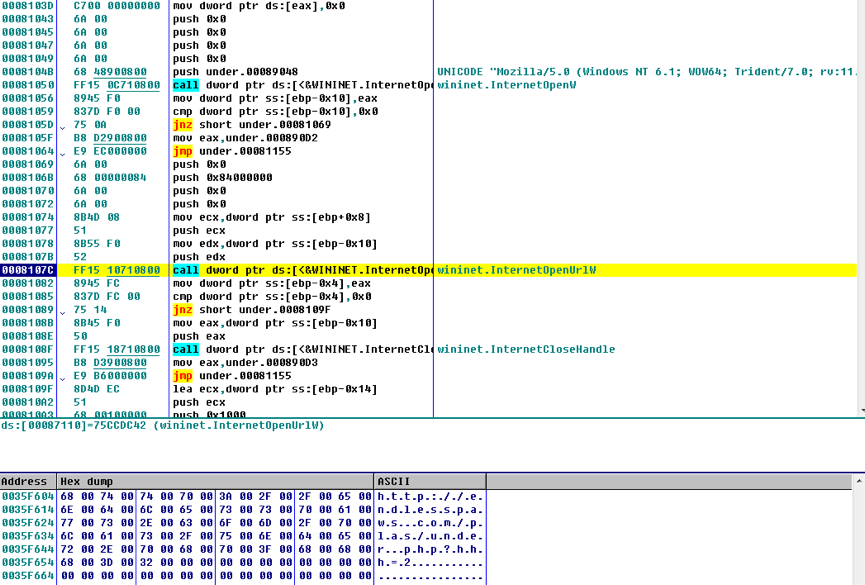Click the dump pane scroll-up arrow
865x585 pixels.
click(859, 482)
